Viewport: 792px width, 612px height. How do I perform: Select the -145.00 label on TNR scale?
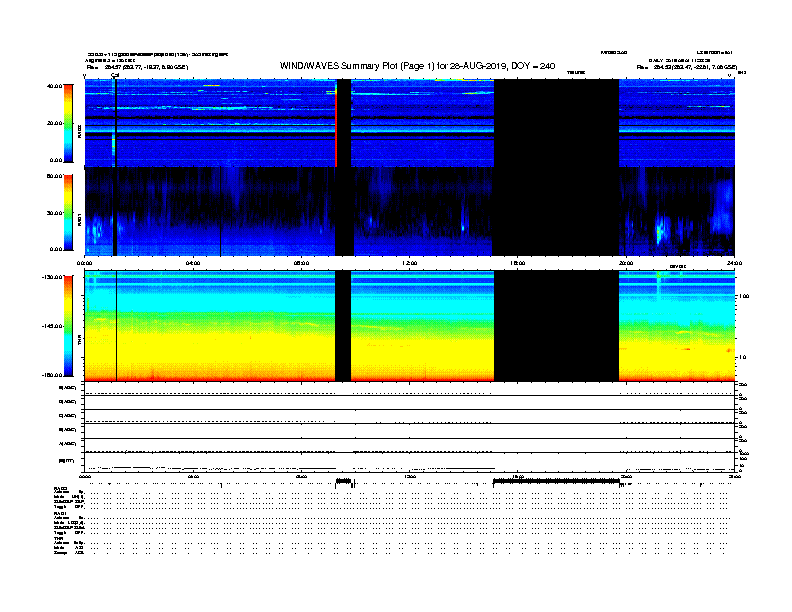[x=53, y=326]
